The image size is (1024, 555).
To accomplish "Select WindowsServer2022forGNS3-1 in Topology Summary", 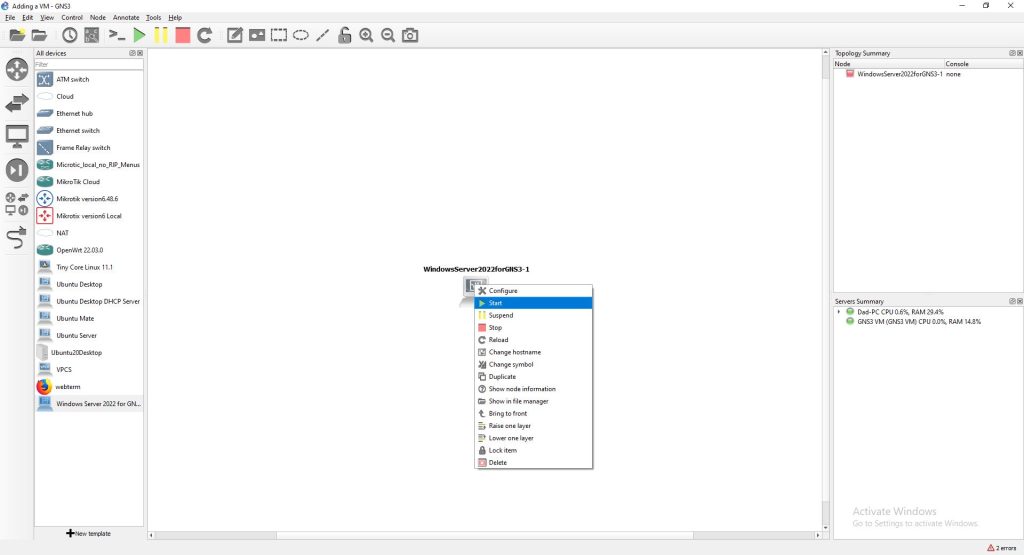I will tap(899, 74).
